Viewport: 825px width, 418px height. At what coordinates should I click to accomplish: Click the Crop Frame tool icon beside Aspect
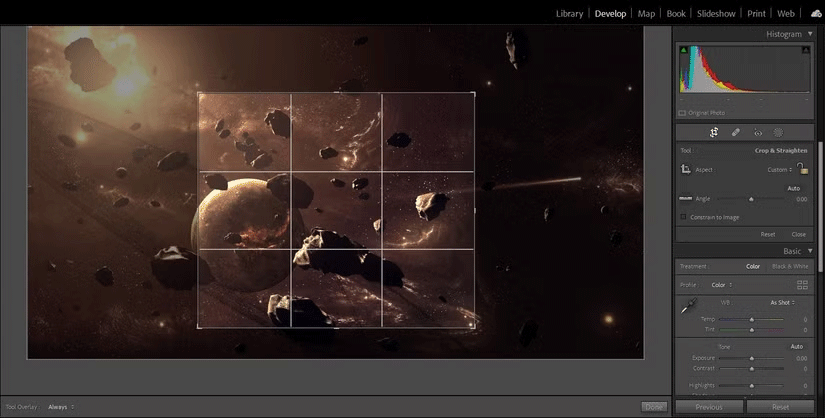coord(686,169)
